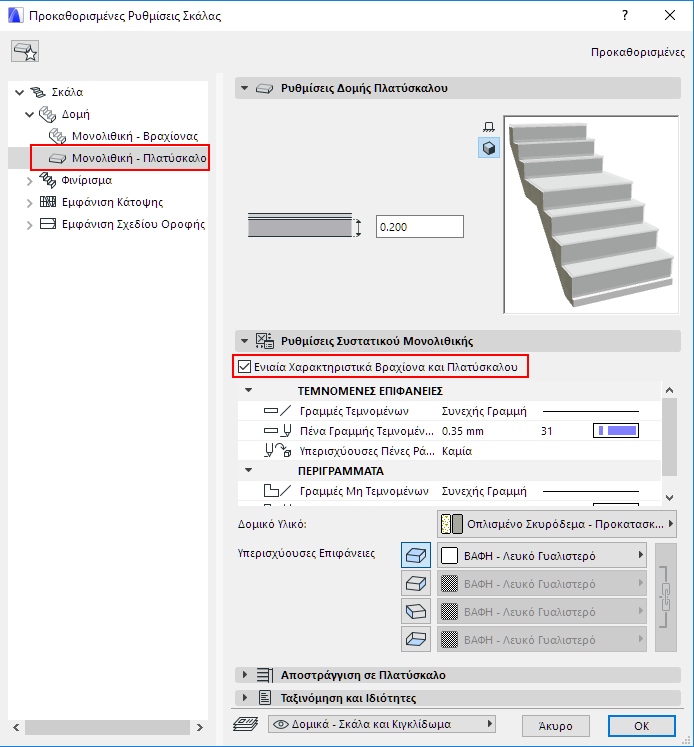
Task: Select Υπερισχύουσες Πένες row value Καμία
Action: tap(457, 451)
